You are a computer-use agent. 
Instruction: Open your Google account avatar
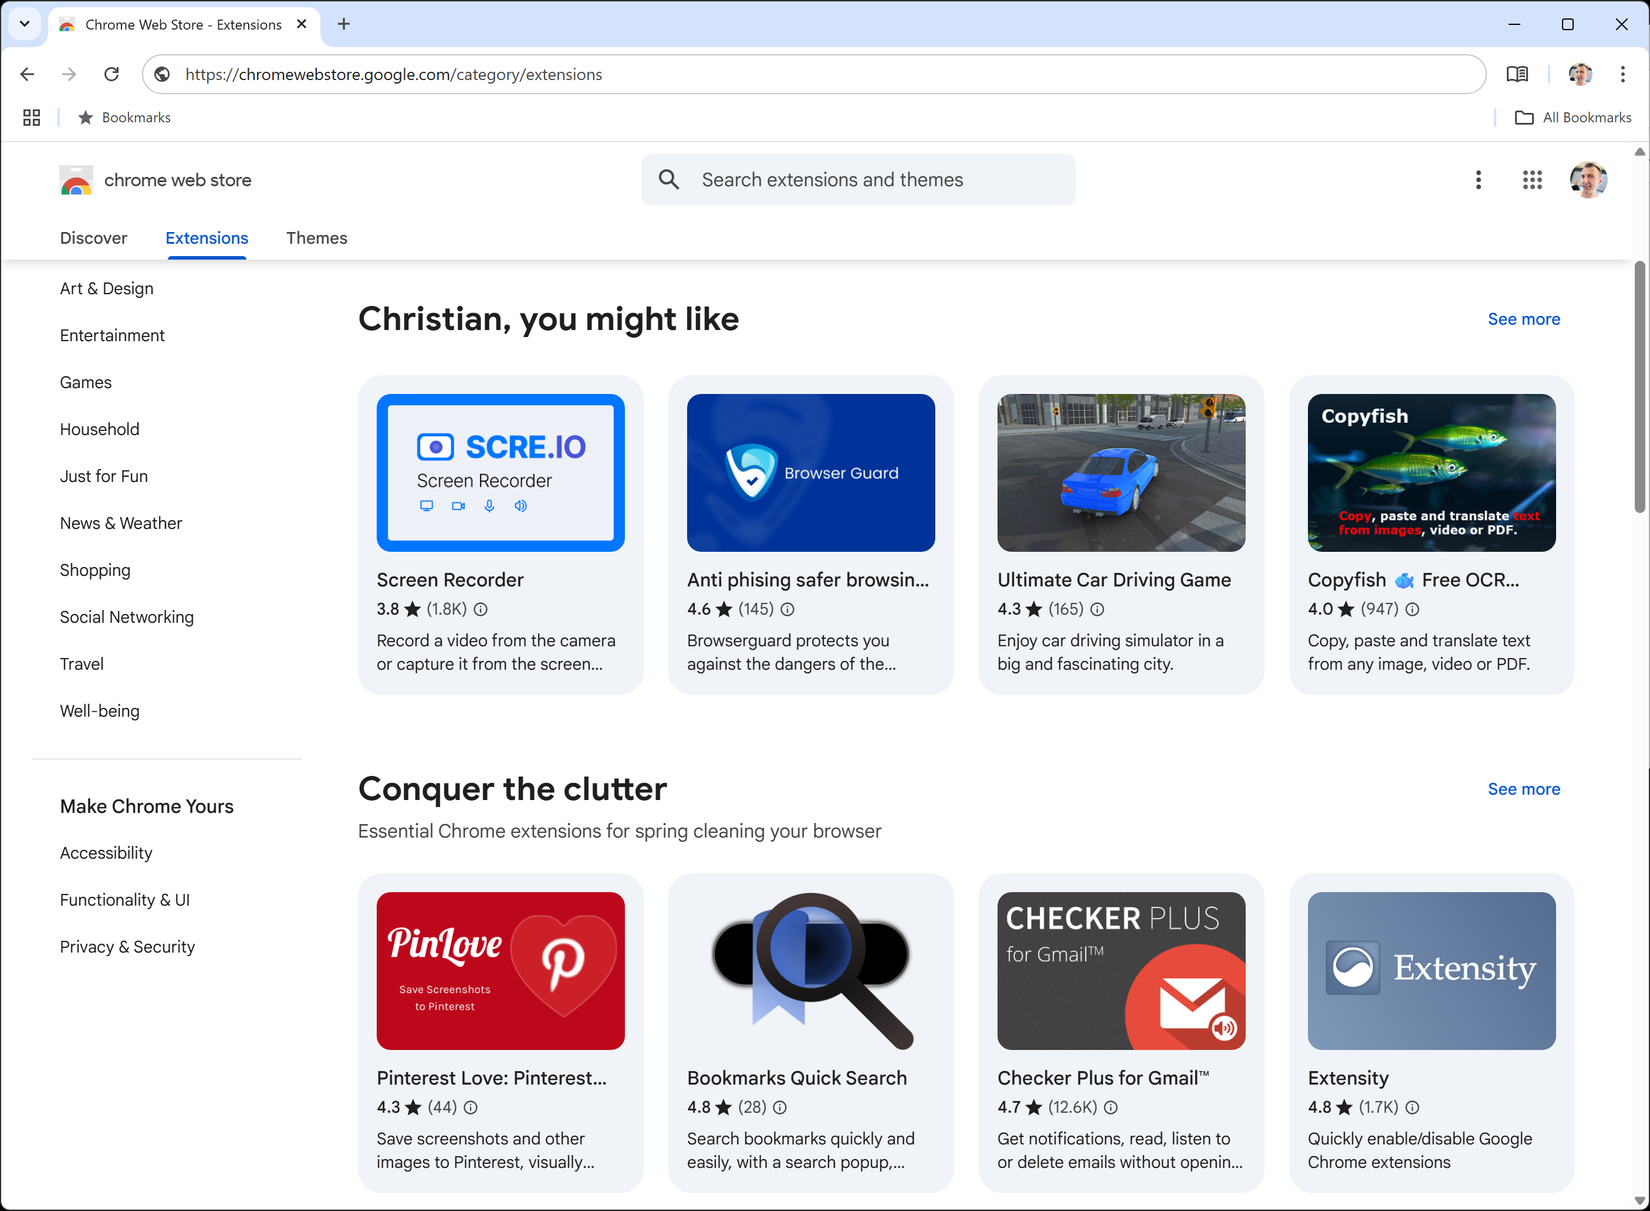point(1588,180)
